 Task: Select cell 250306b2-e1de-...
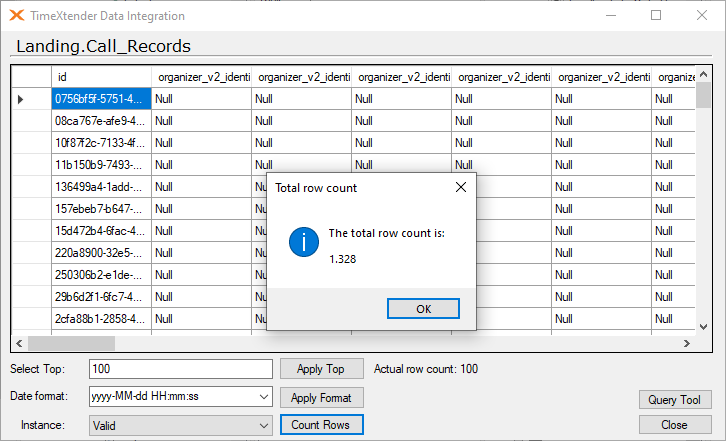[101, 275]
